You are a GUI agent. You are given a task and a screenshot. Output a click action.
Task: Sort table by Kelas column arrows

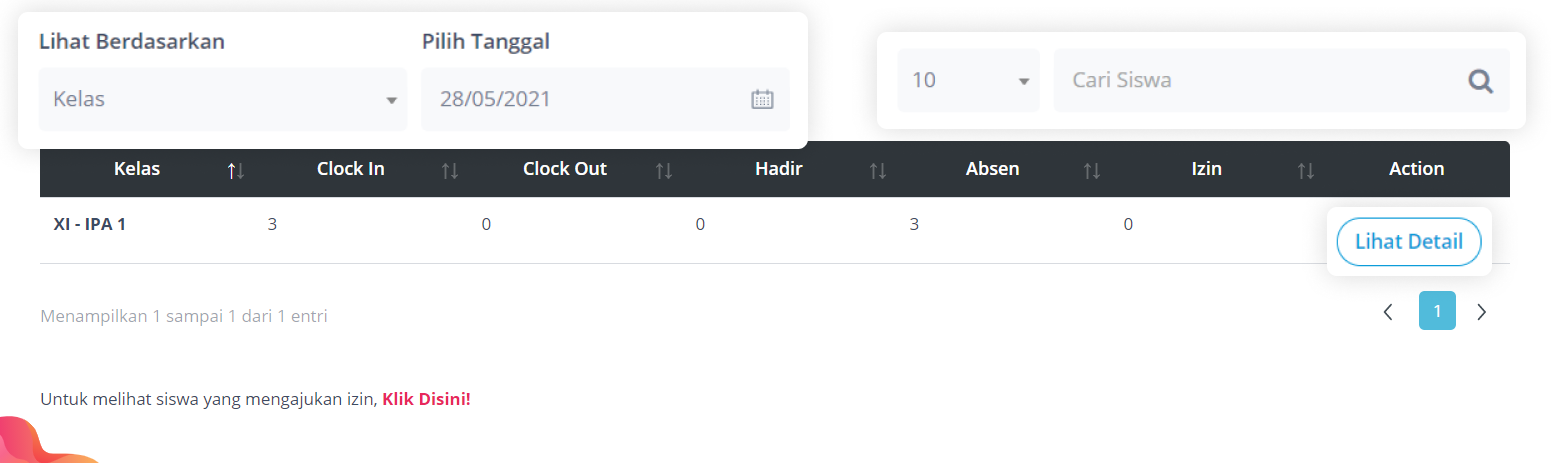click(235, 171)
